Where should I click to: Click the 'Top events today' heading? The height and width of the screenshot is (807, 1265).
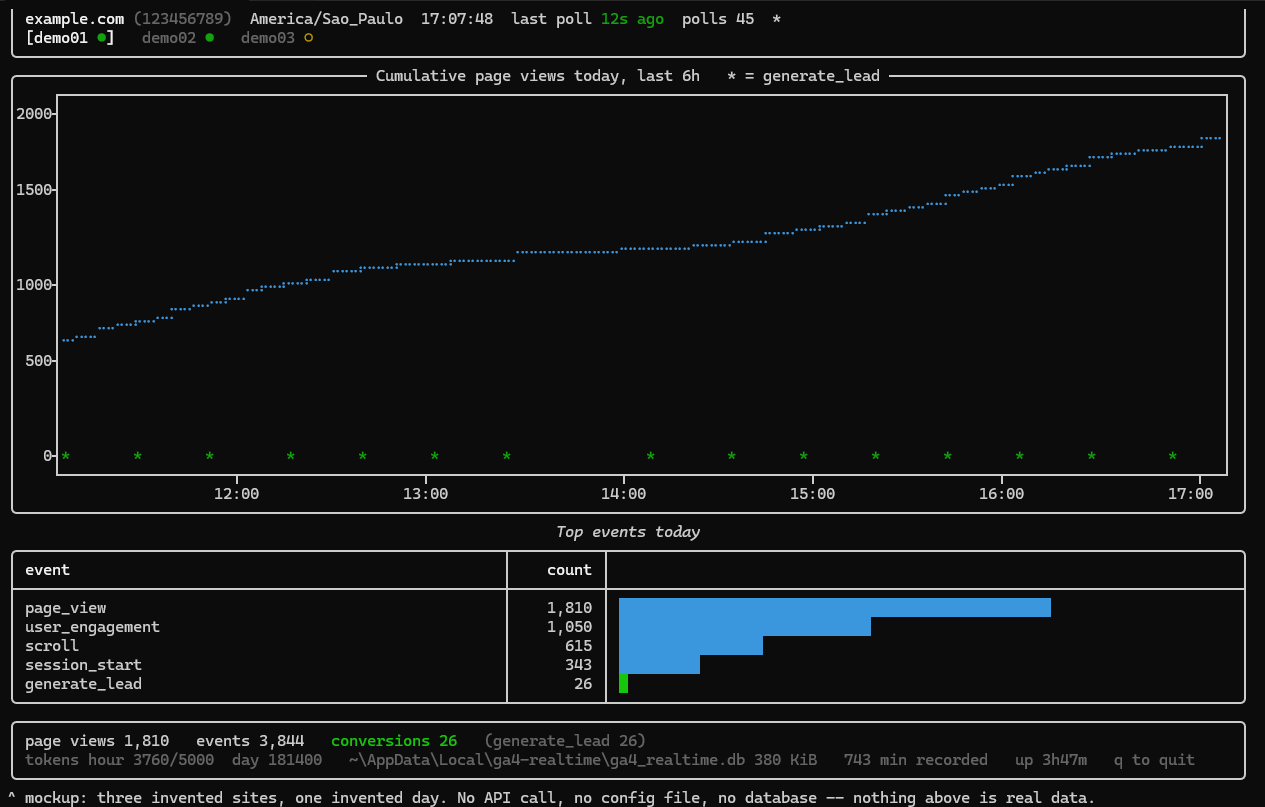click(x=628, y=532)
